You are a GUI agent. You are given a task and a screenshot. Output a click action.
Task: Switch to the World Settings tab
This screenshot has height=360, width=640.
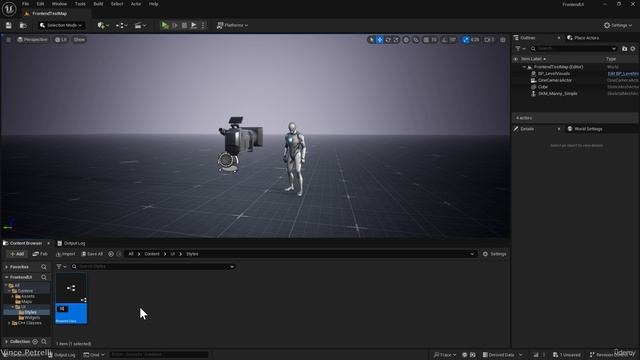(x=588, y=129)
